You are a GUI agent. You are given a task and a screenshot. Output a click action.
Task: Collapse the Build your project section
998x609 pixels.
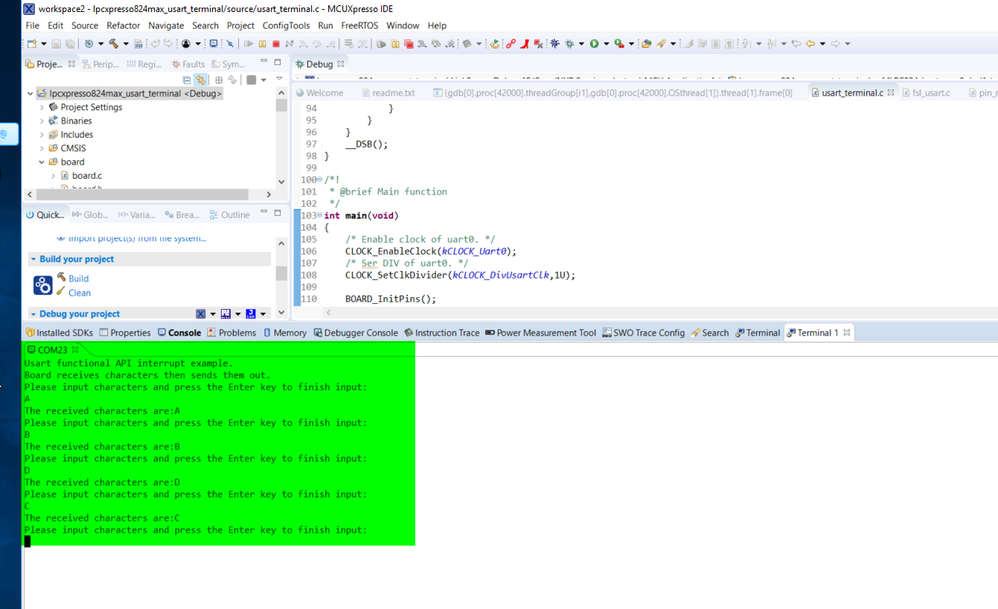coord(33,259)
